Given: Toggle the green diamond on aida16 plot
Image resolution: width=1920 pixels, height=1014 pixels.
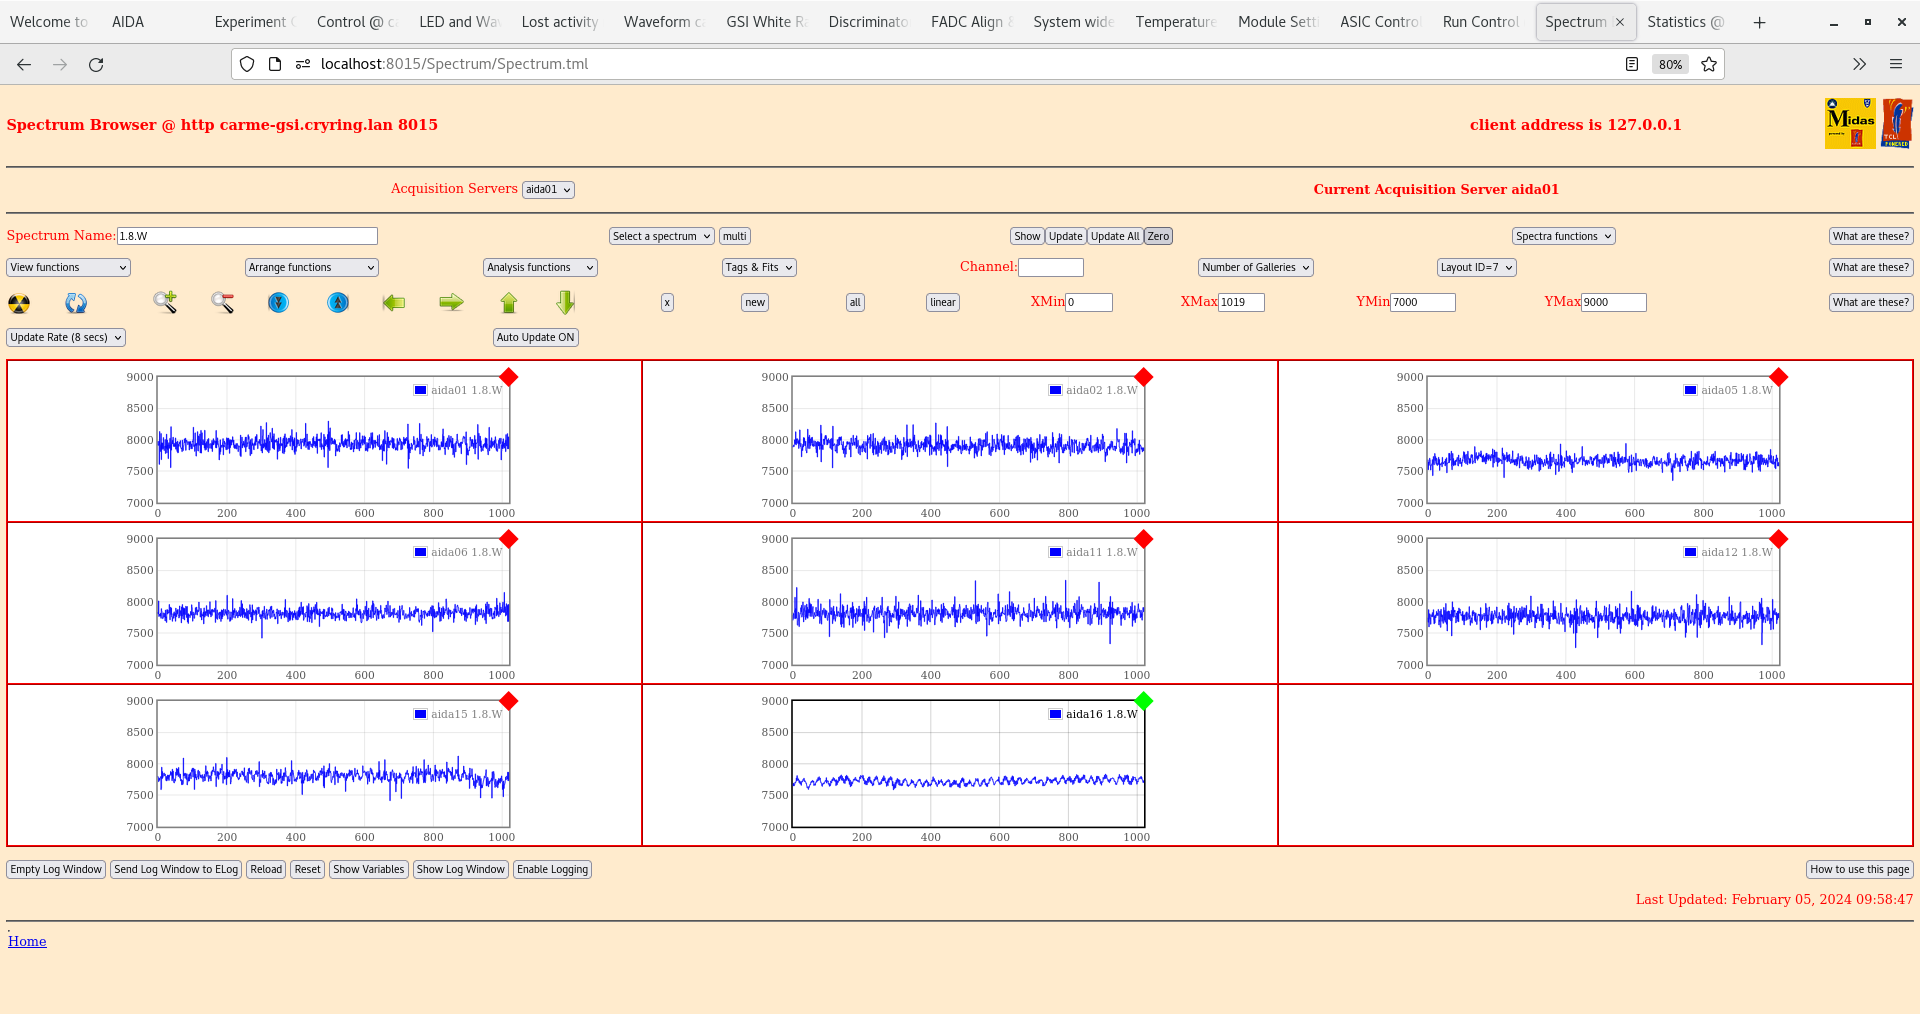Looking at the screenshot, I should [1144, 701].
